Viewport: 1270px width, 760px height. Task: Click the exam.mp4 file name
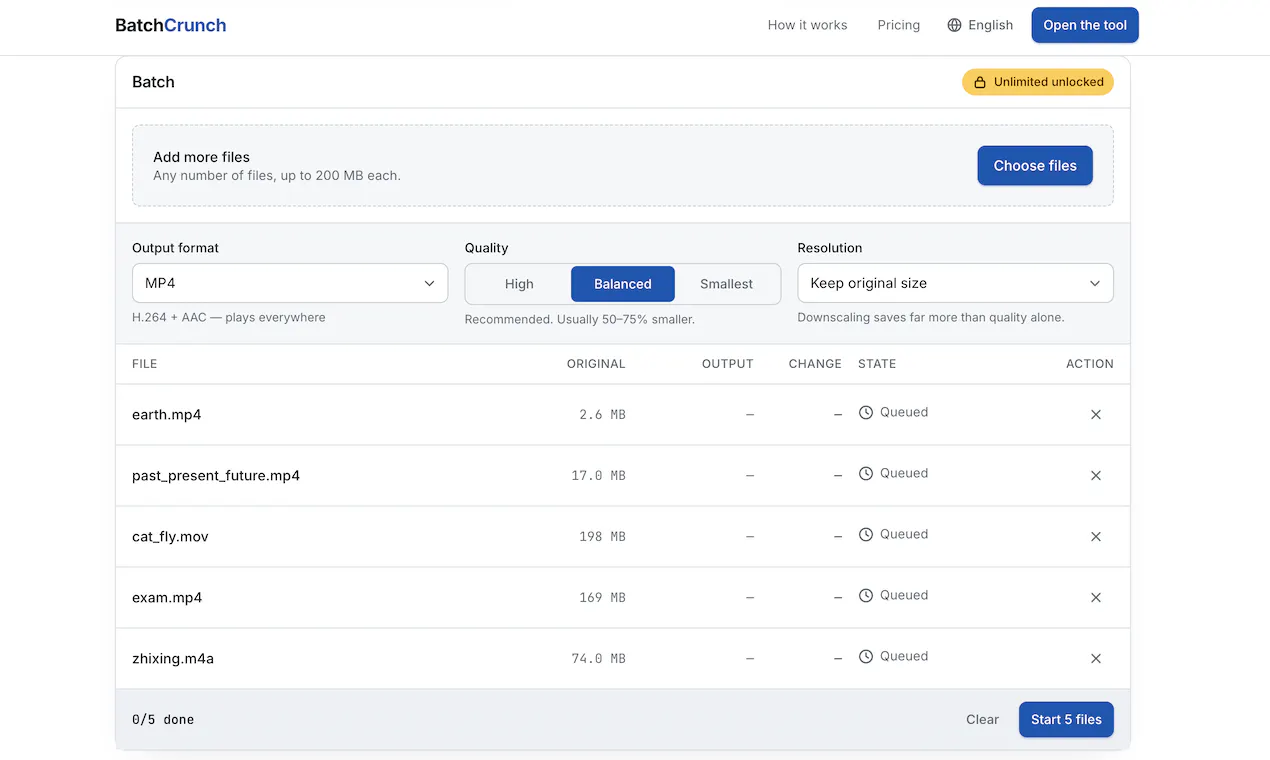point(167,597)
